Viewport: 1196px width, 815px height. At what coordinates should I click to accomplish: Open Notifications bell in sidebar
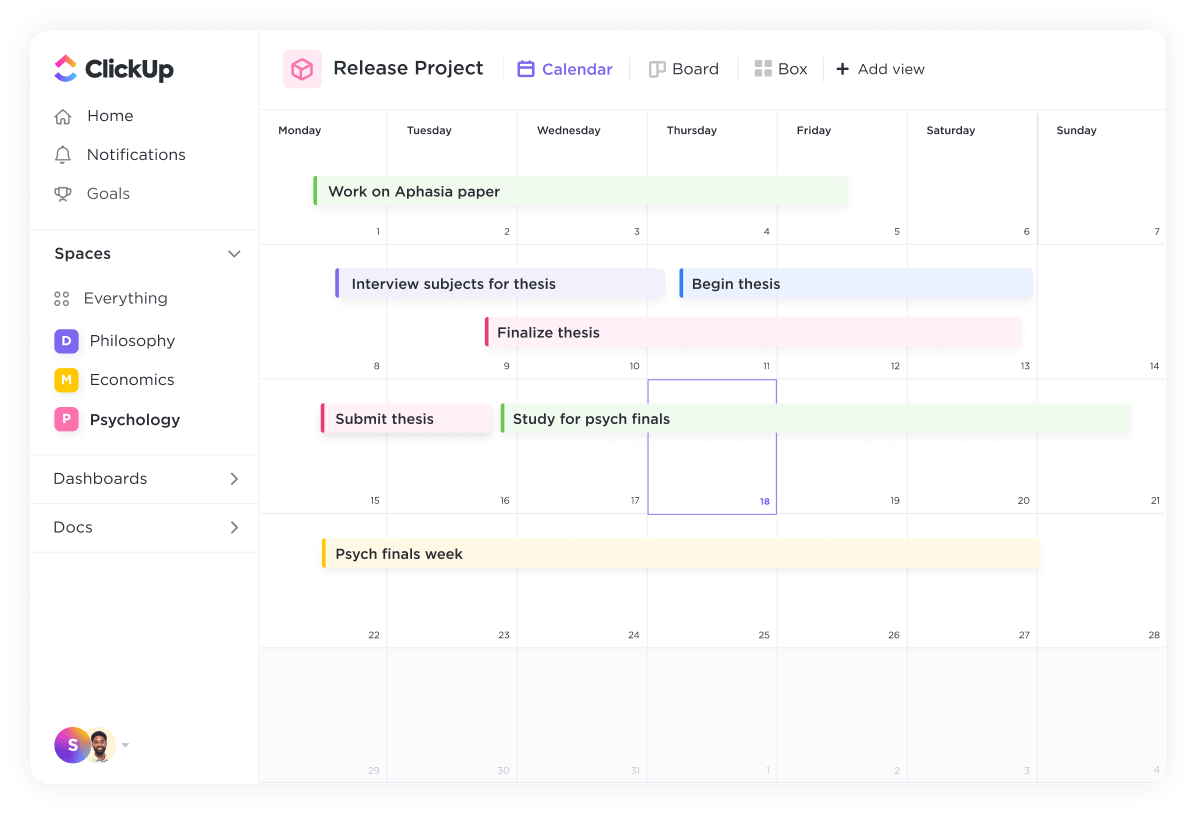click(x=63, y=155)
